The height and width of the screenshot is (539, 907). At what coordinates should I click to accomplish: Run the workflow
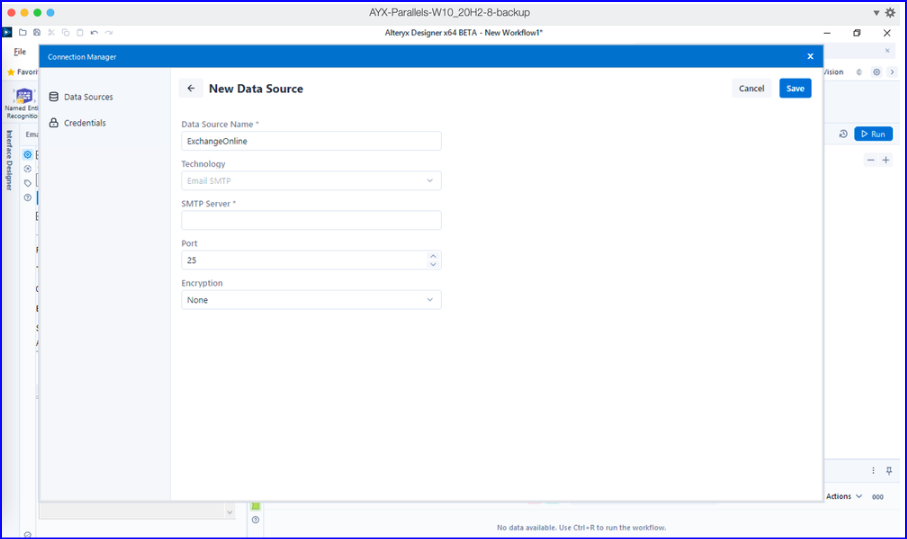[x=873, y=134]
